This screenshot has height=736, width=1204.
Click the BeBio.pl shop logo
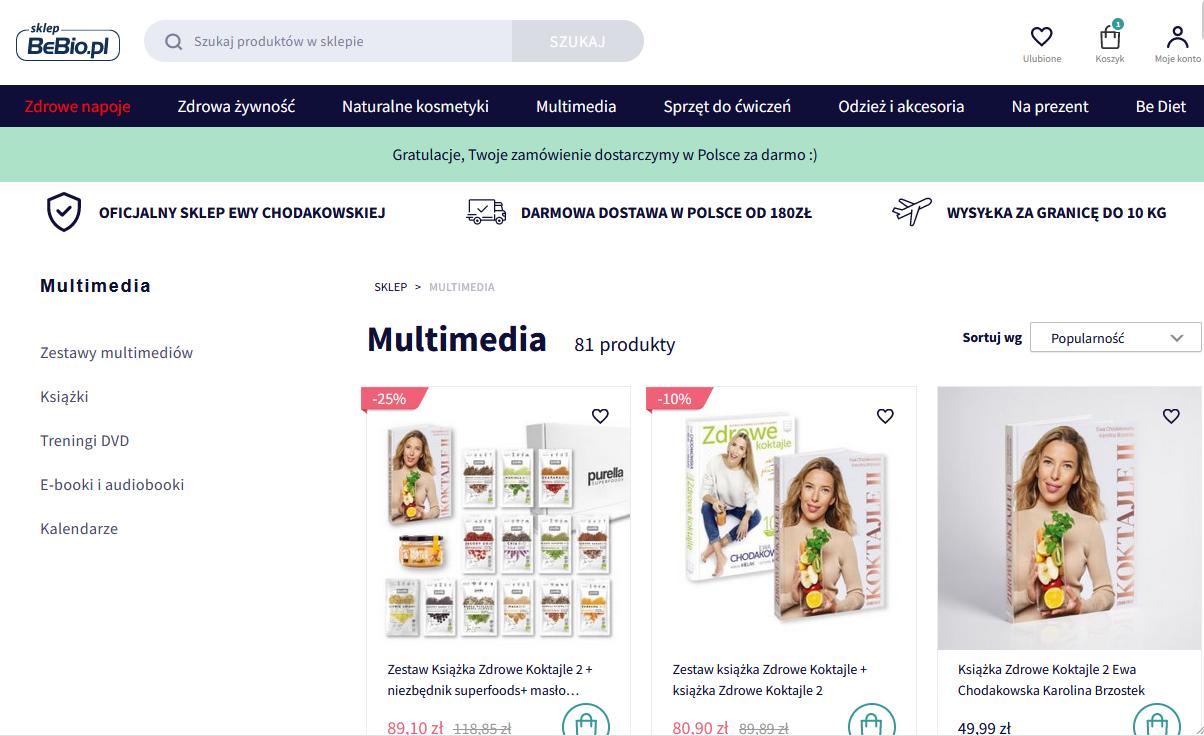68,41
